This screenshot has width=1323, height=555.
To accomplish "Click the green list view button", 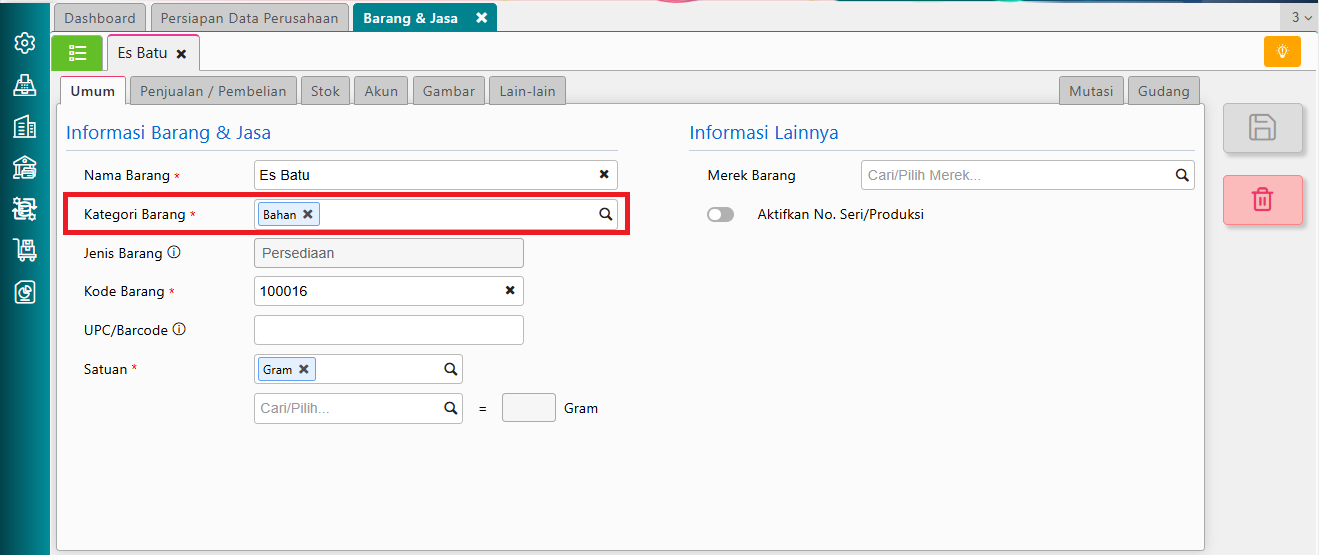I will [77, 53].
